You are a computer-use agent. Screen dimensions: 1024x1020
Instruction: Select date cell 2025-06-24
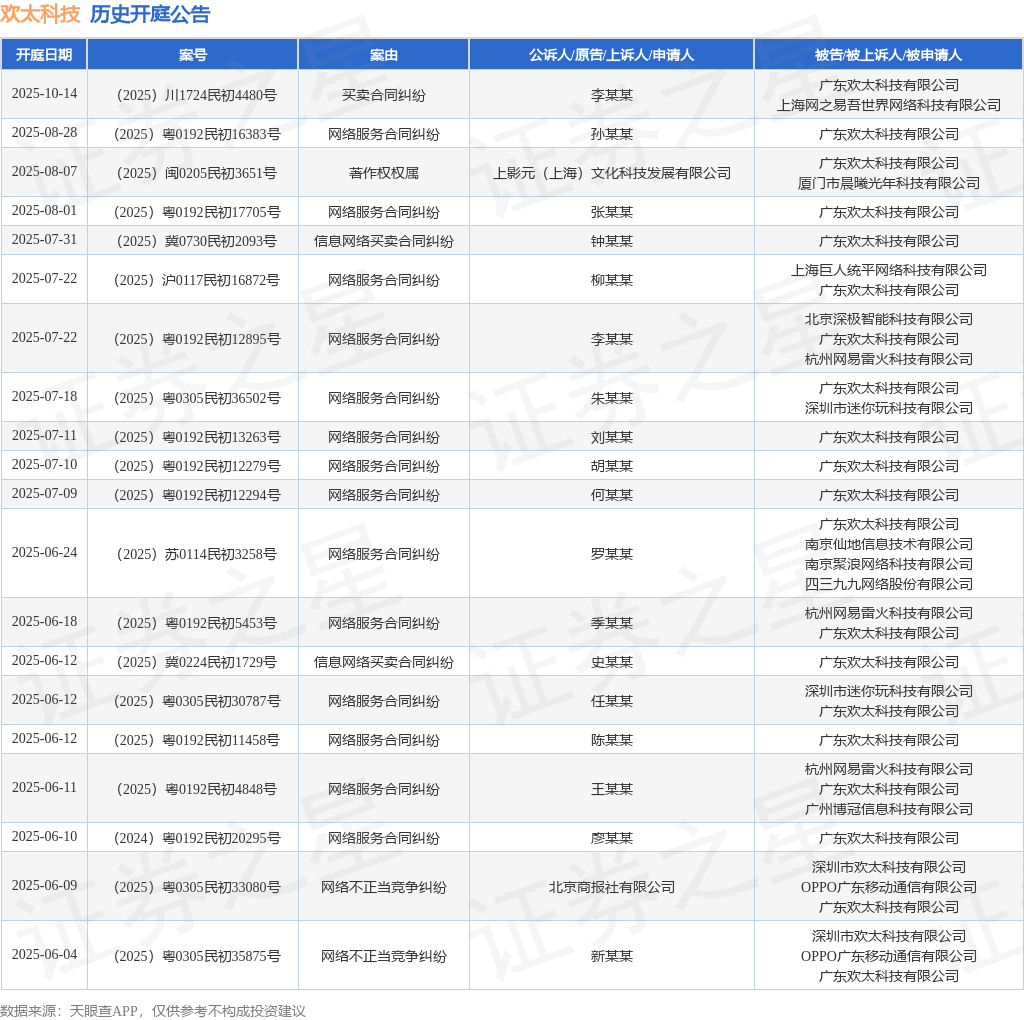[44, 552]
